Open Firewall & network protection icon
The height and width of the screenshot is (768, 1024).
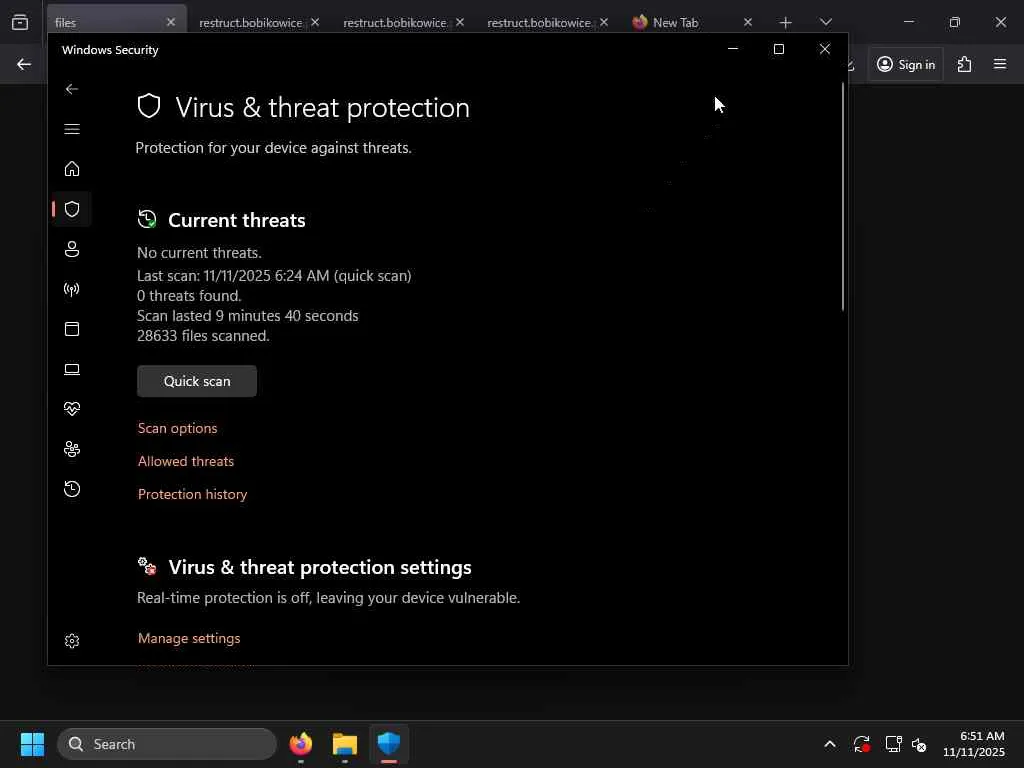coord(72,289)
